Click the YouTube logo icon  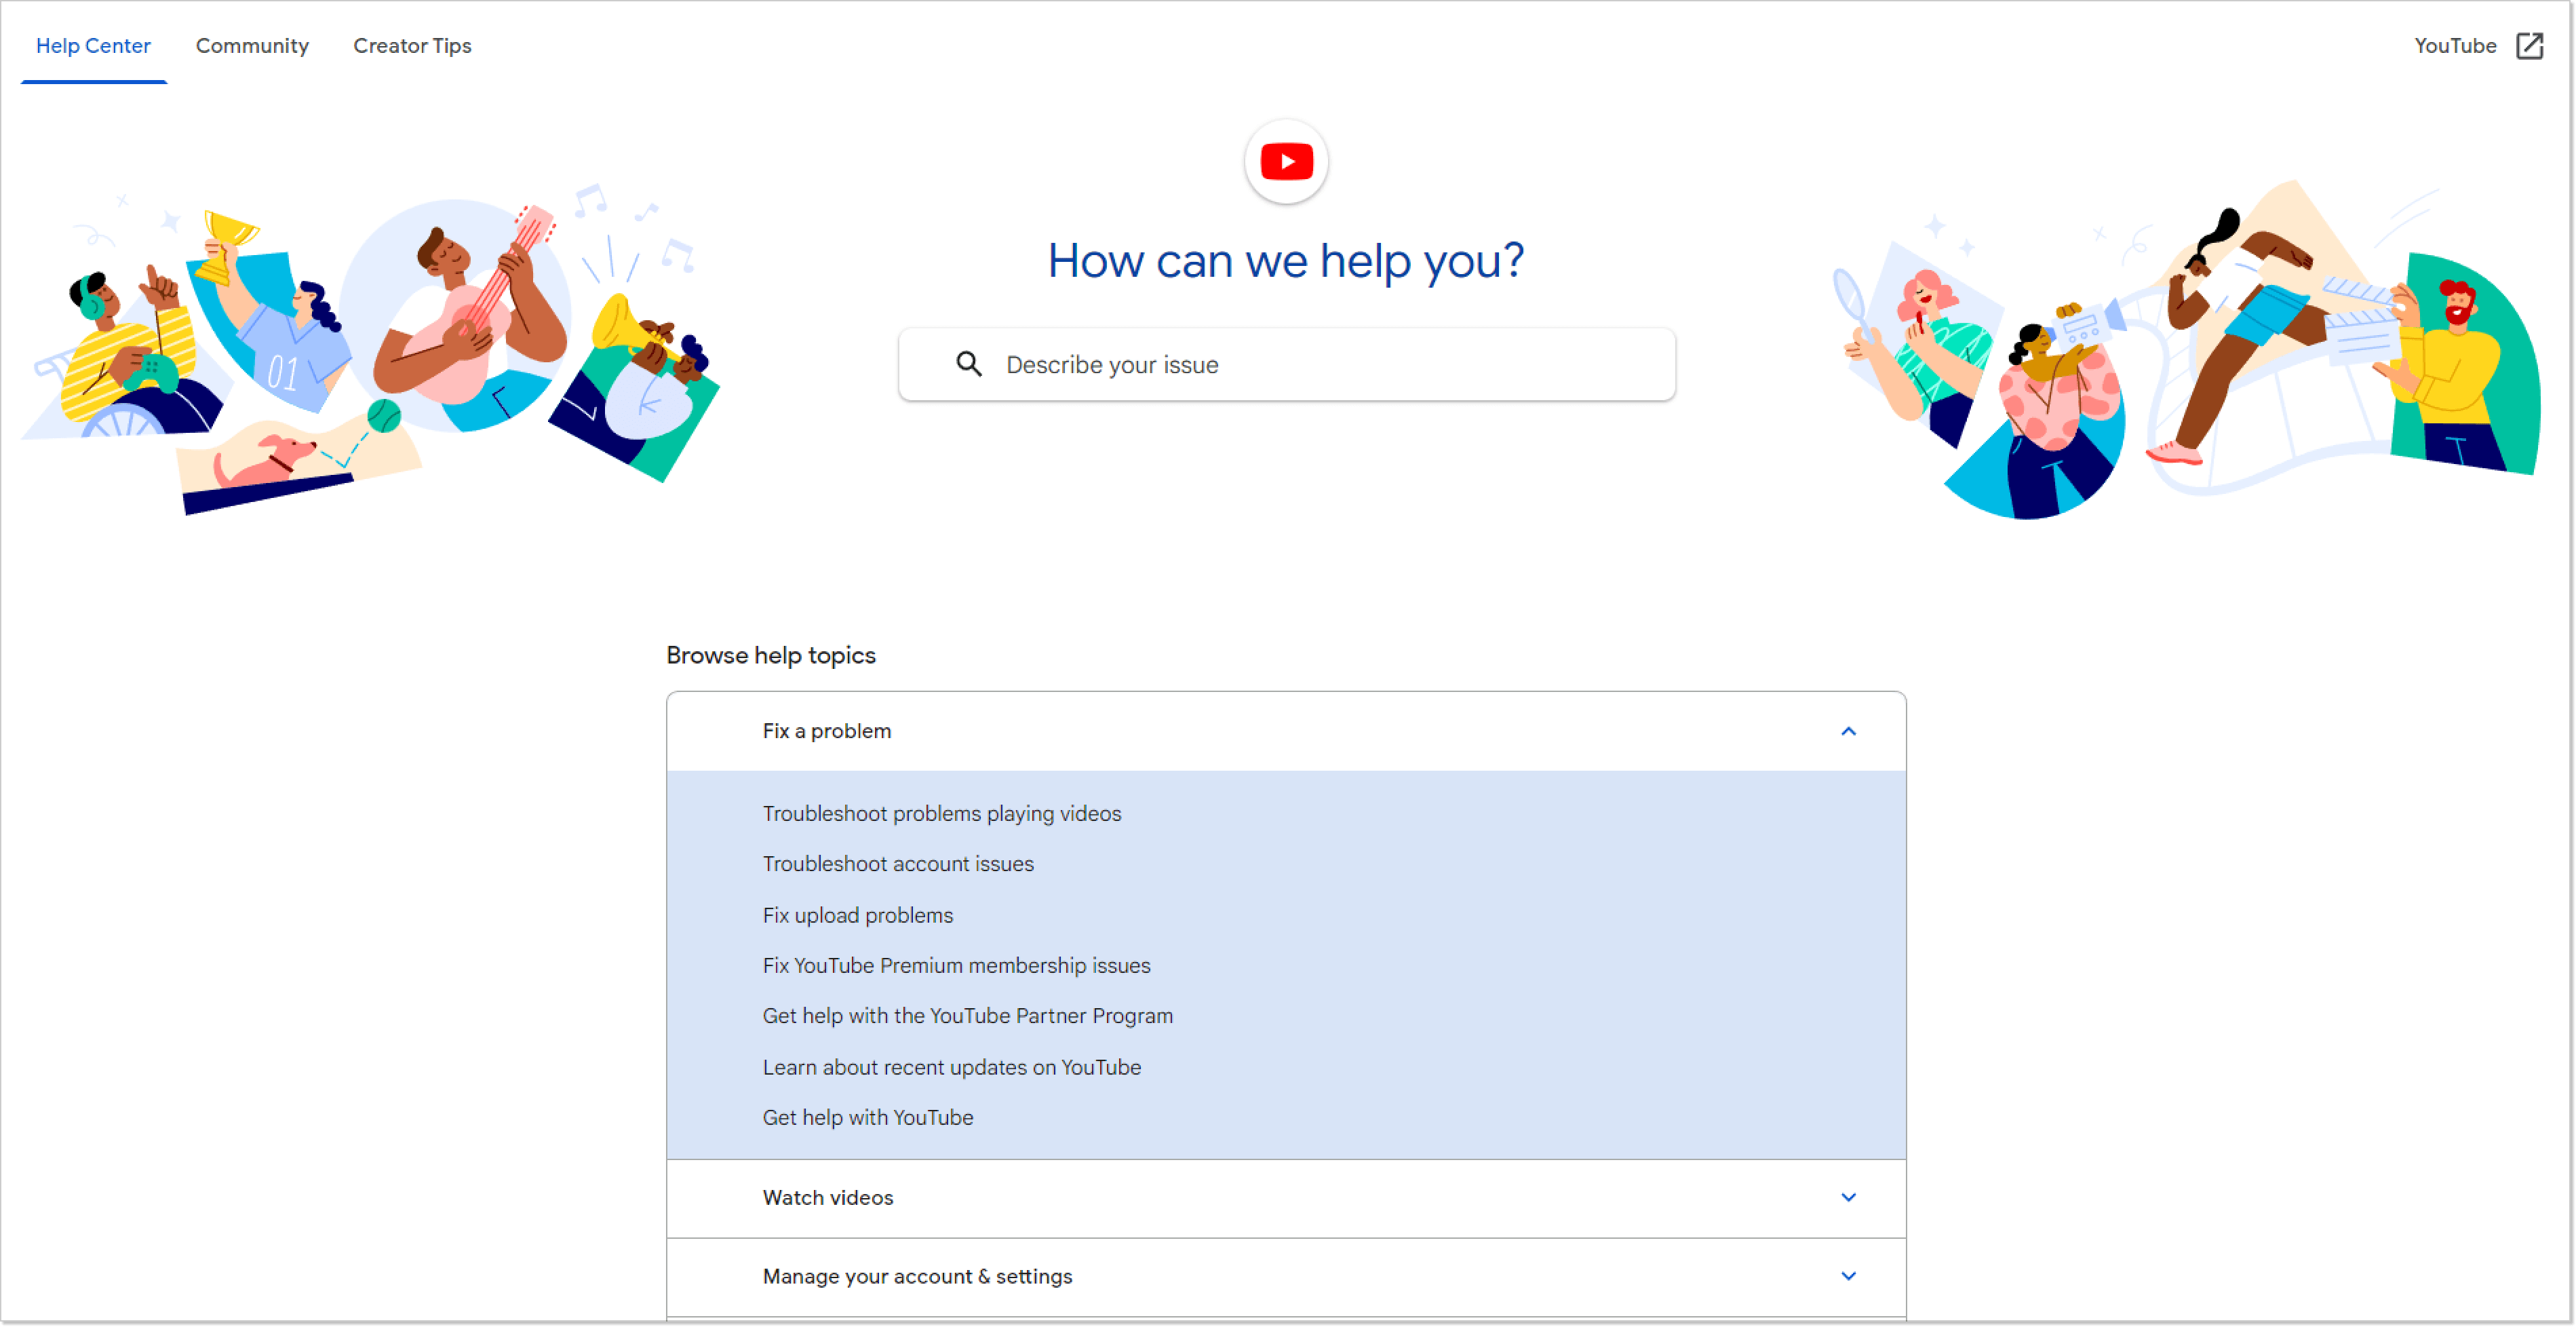tap(1286, 161)
